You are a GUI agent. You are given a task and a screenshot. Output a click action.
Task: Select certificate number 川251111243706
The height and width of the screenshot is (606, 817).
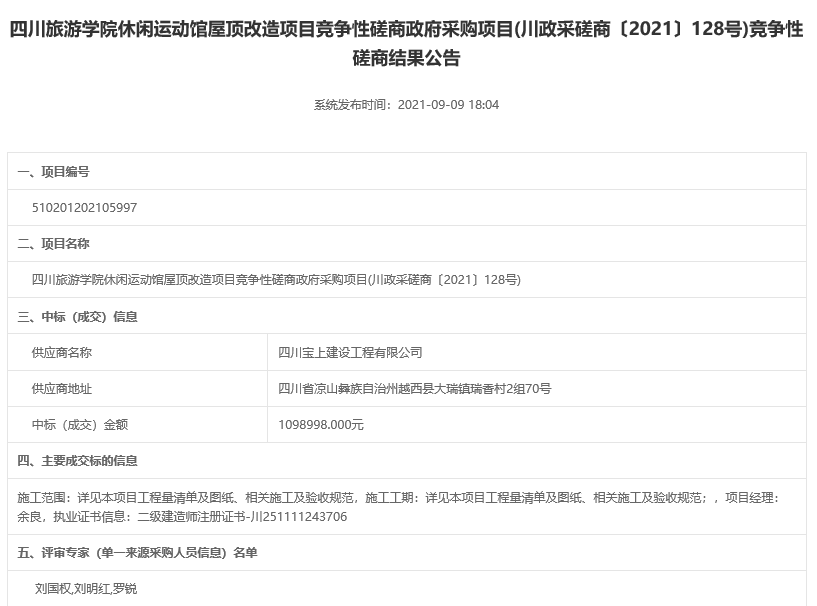click(x=299, y=516)
